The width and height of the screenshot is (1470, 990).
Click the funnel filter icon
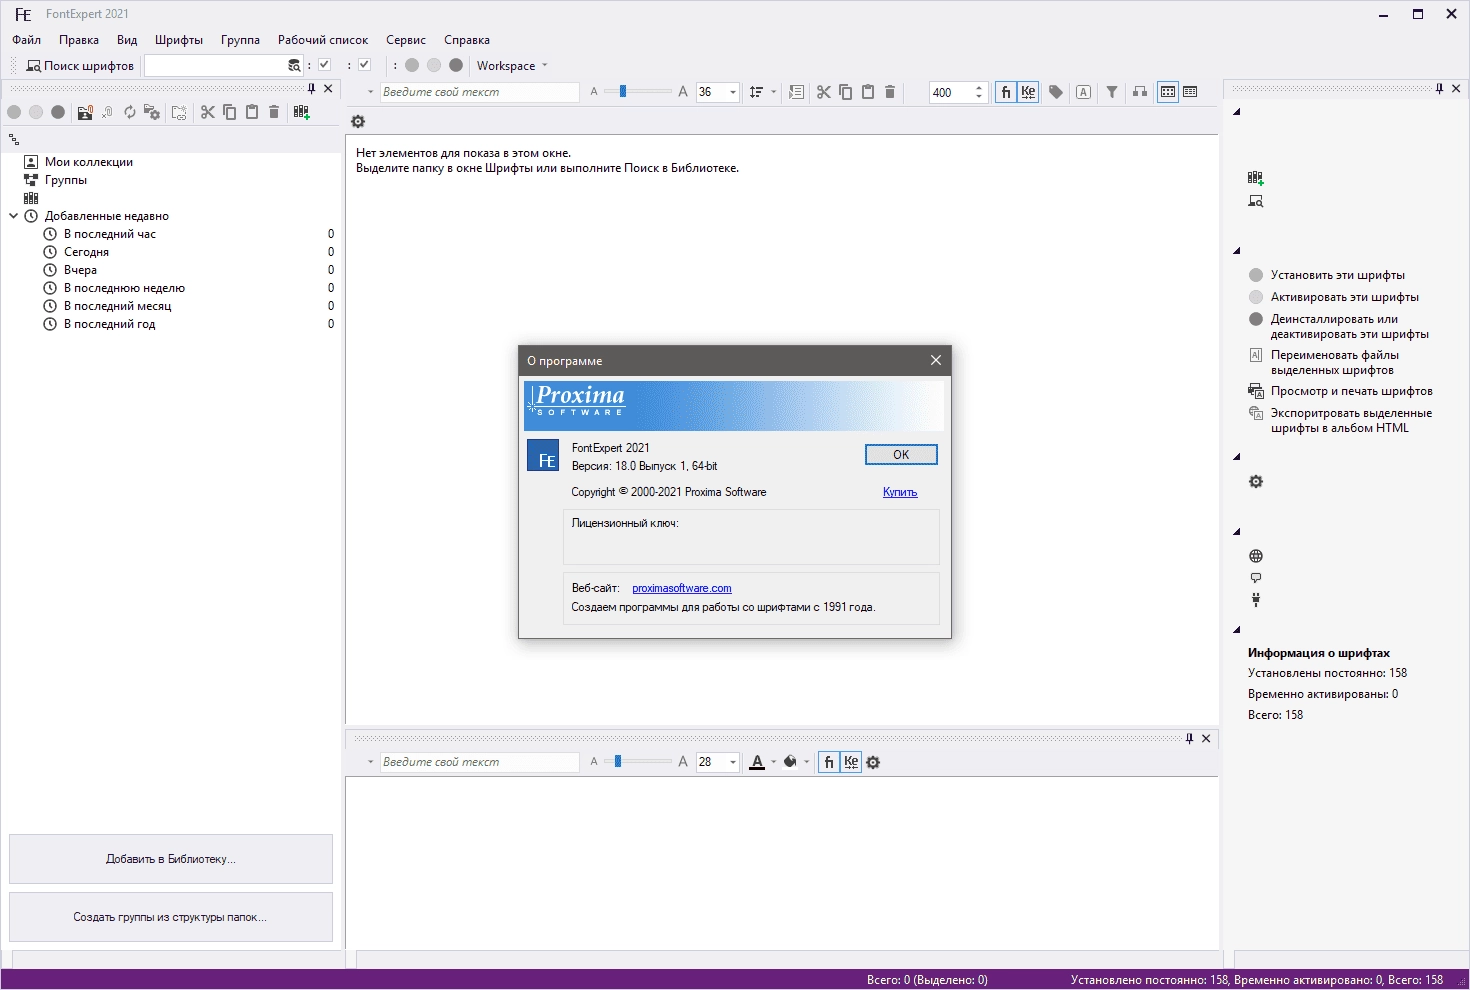pos(1112,92)
